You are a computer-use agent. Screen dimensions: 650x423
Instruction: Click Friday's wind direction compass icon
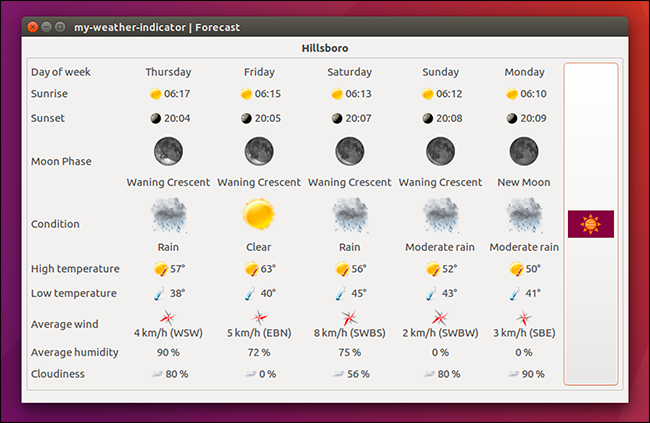pos(259,318)
